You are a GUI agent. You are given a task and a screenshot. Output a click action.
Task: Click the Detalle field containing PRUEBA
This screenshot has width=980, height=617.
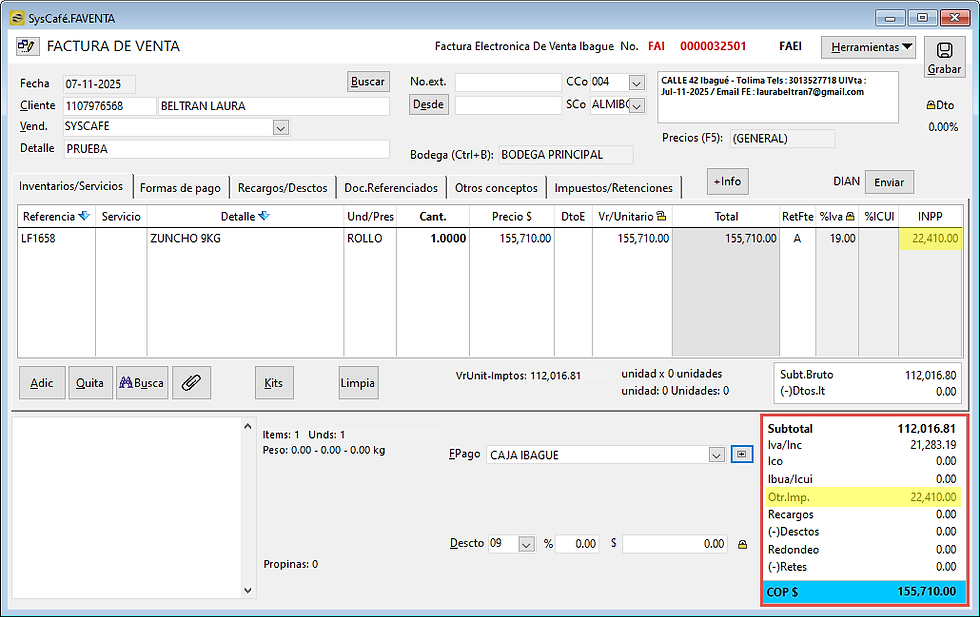[226, 149]
